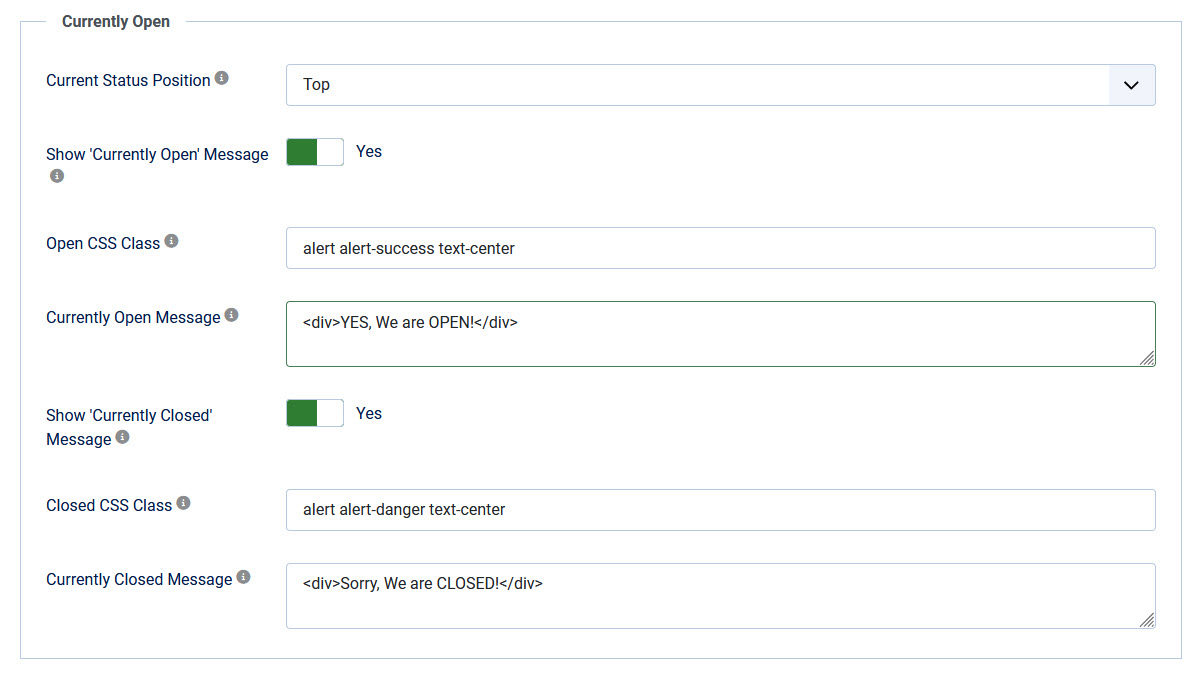1201x687 pixels.
Task: Open the Current Status Position dropdown
Action: click(x=720, y=85)
